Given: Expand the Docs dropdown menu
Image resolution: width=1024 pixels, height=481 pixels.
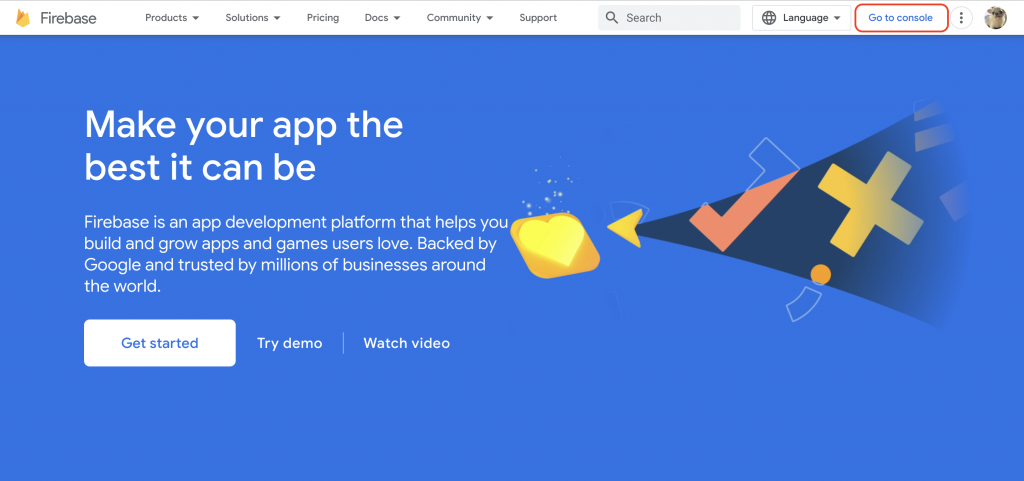Looking at the screenshot, I should 383,18.
